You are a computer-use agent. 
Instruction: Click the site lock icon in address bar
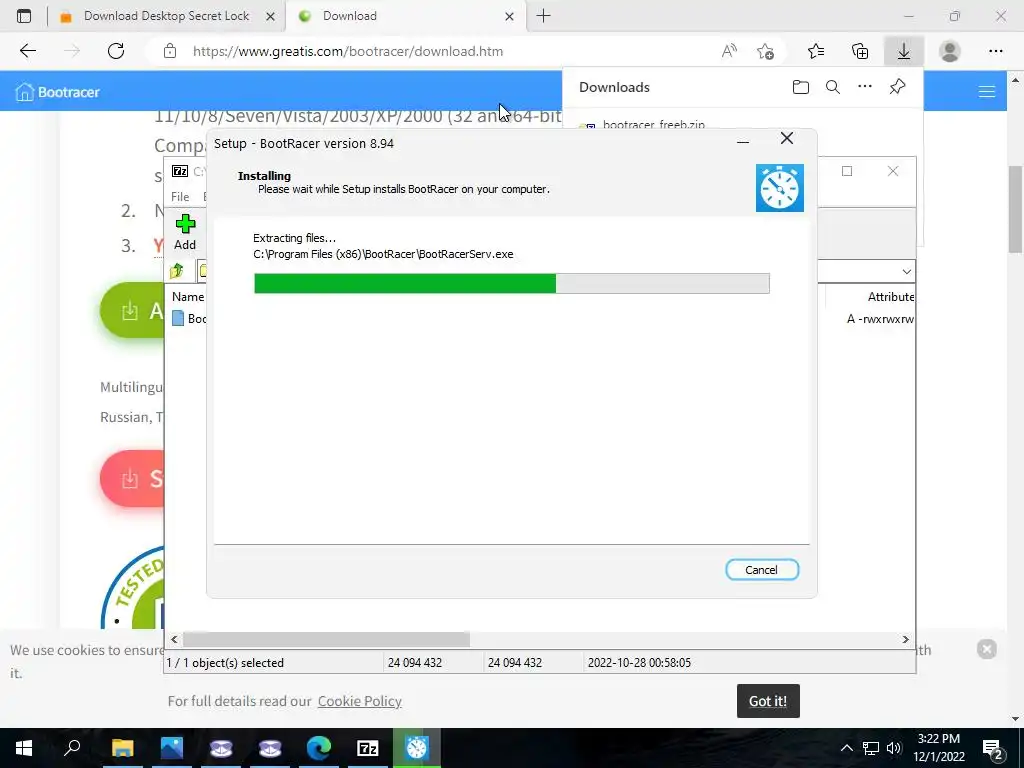click(x=170, y=51)
